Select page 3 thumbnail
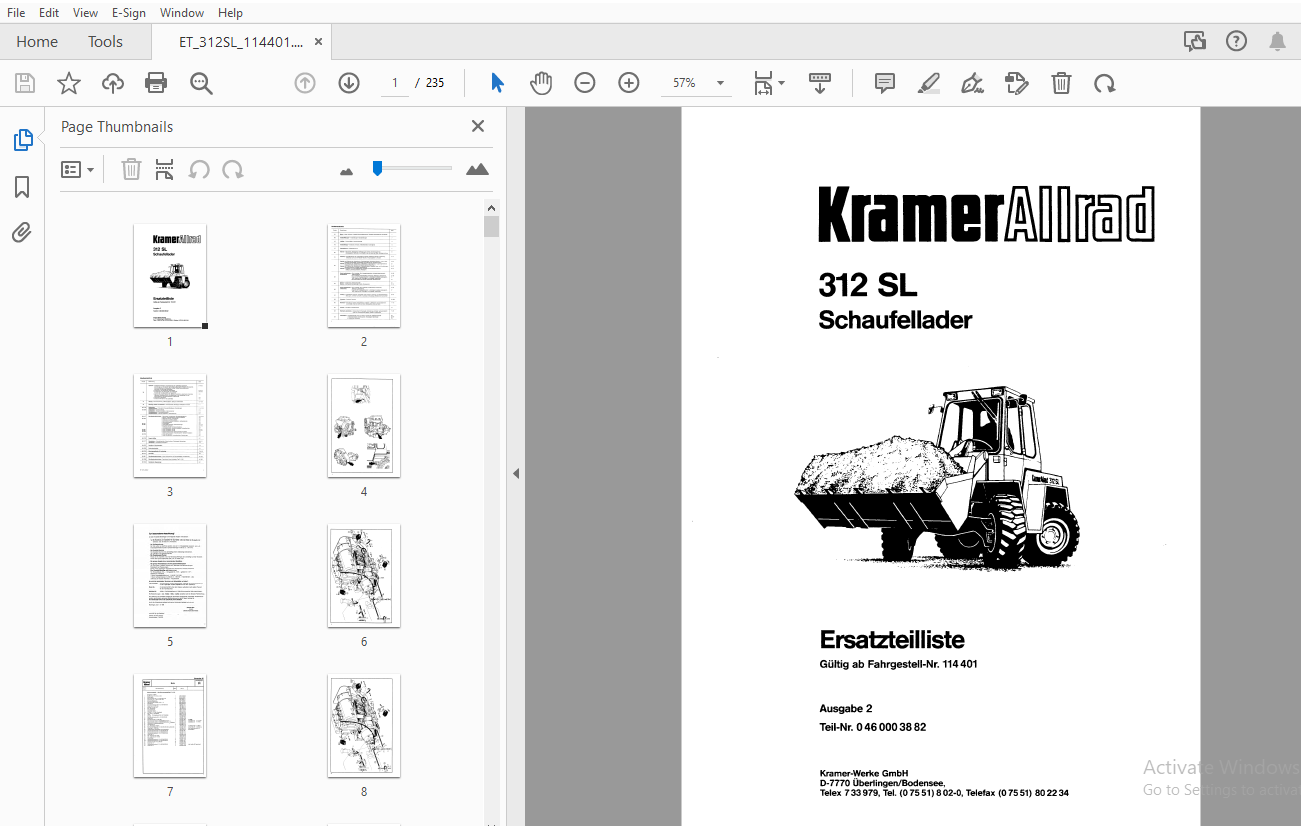Screen dimensions: 1301x826 [x=170, y=426]
